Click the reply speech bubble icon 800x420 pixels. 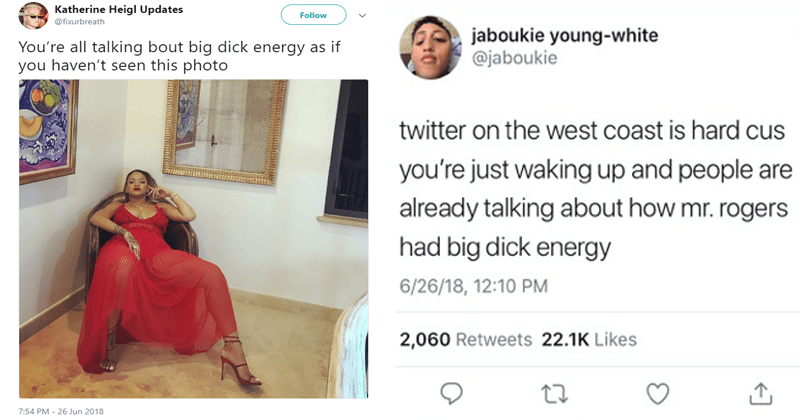pos(451,393)
